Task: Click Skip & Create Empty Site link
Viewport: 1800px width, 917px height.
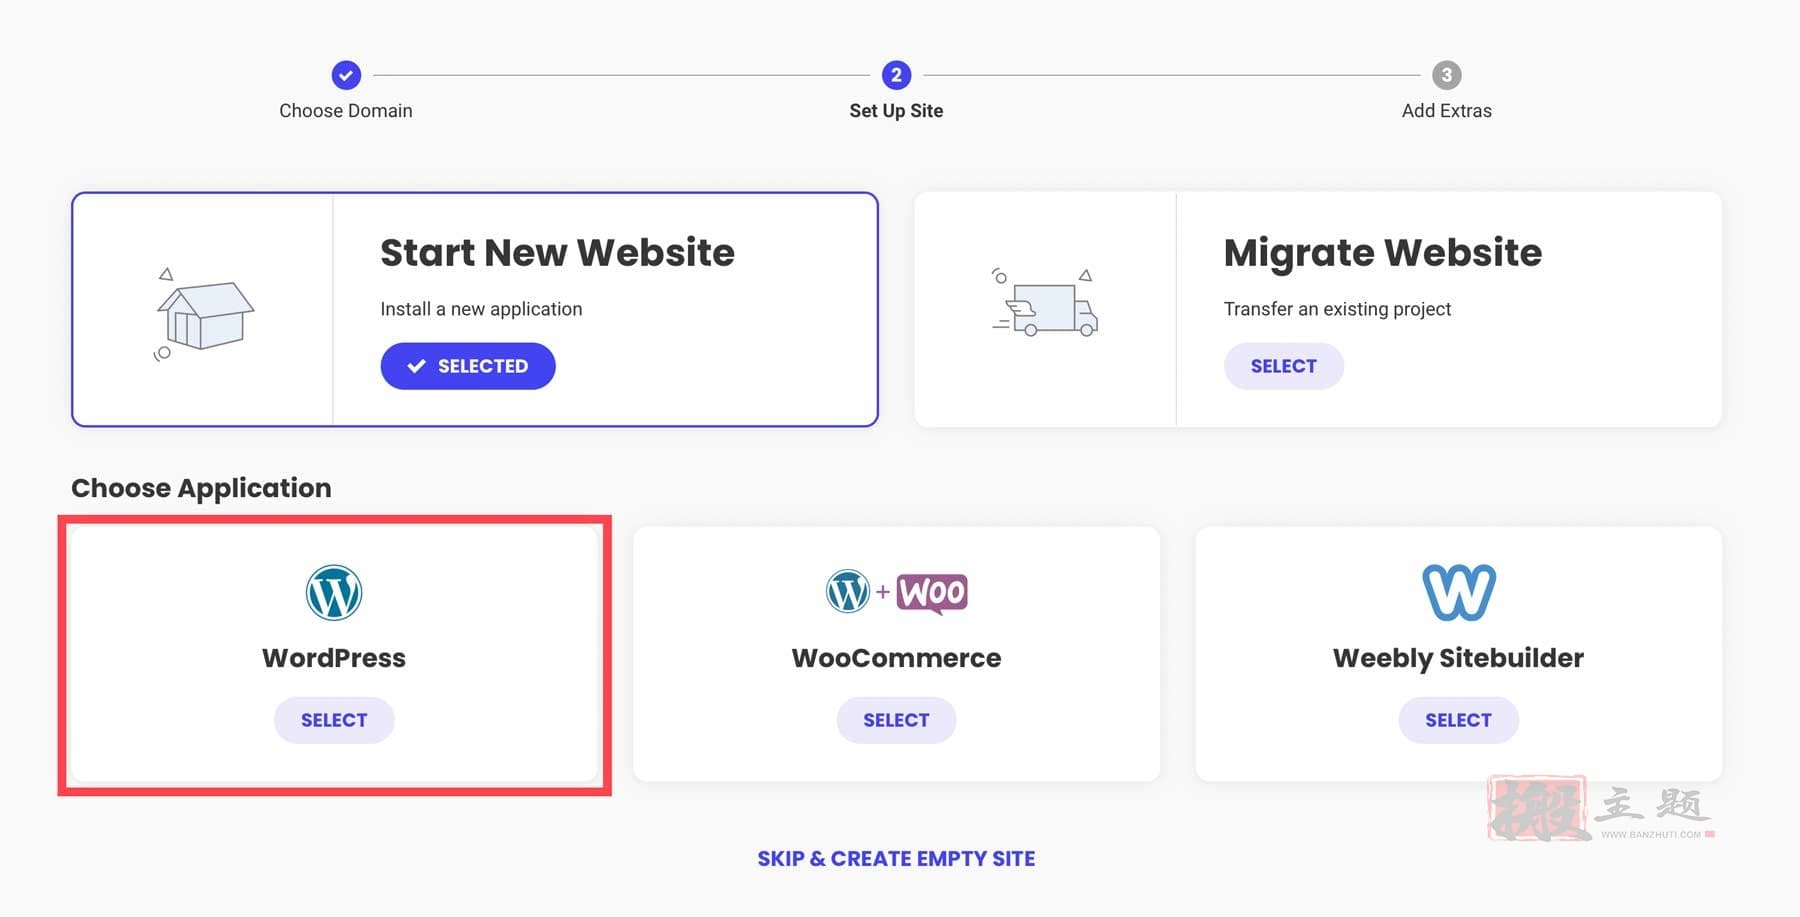Action: 896,859
